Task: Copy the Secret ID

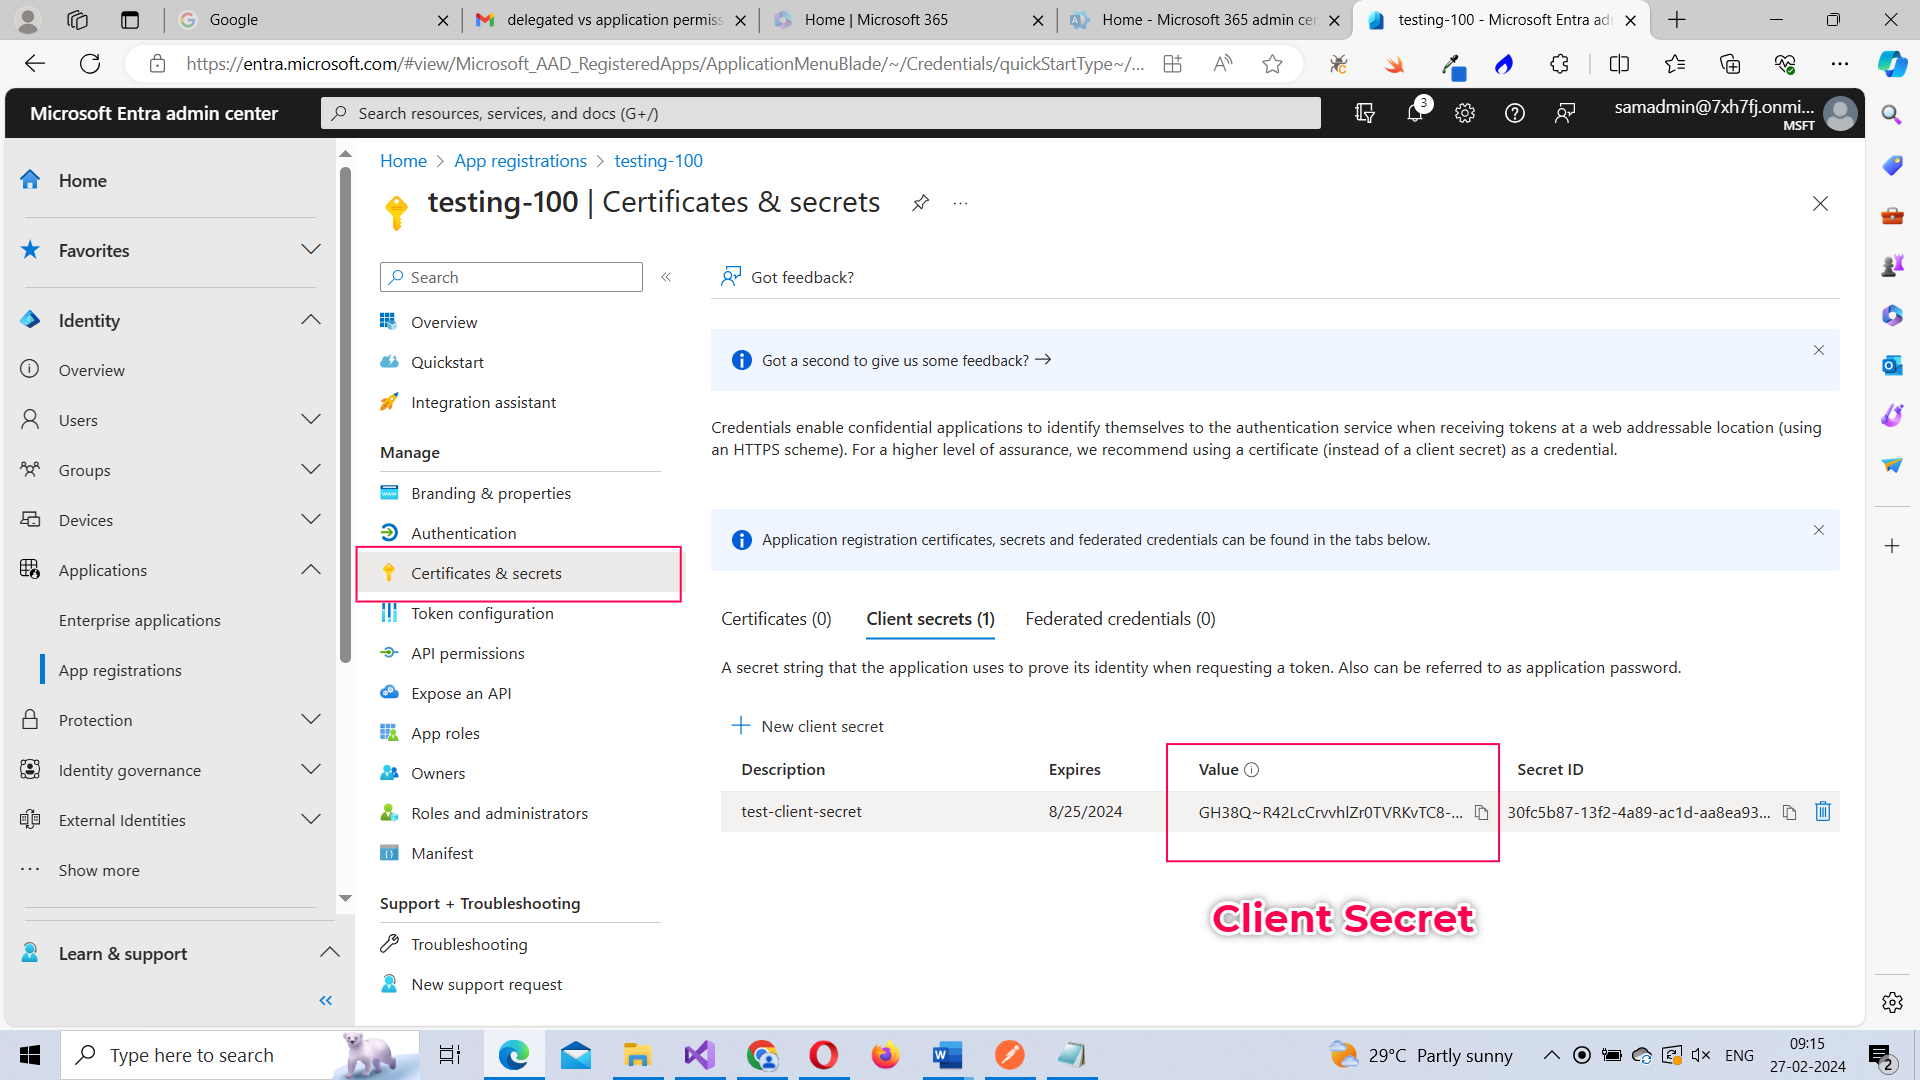Action: pos(1789,812)
